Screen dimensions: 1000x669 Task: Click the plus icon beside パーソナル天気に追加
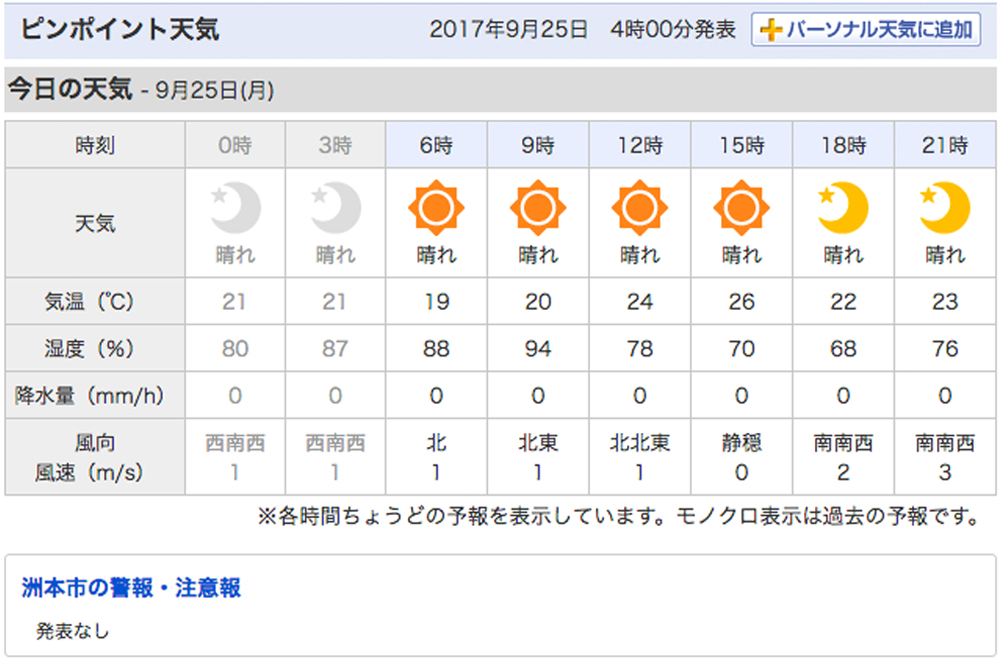pos(770,30)
